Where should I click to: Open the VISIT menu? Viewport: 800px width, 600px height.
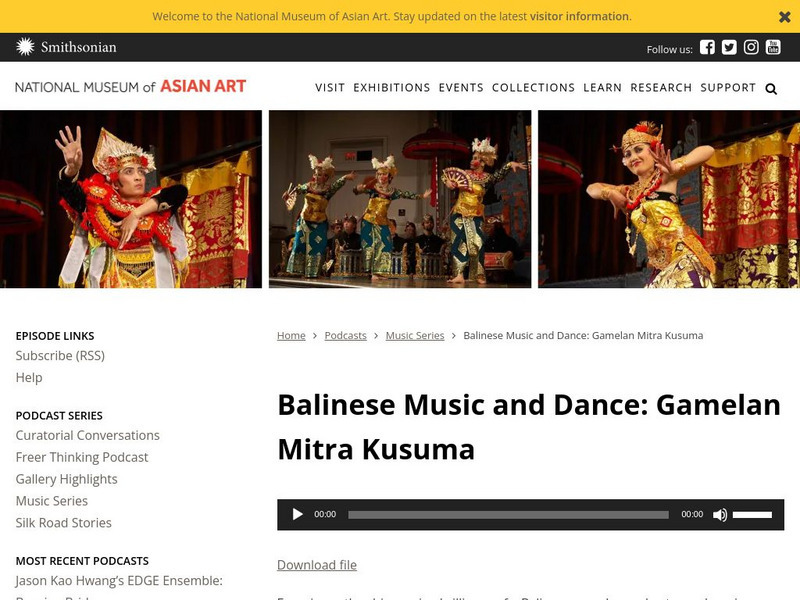coord(327,88)
